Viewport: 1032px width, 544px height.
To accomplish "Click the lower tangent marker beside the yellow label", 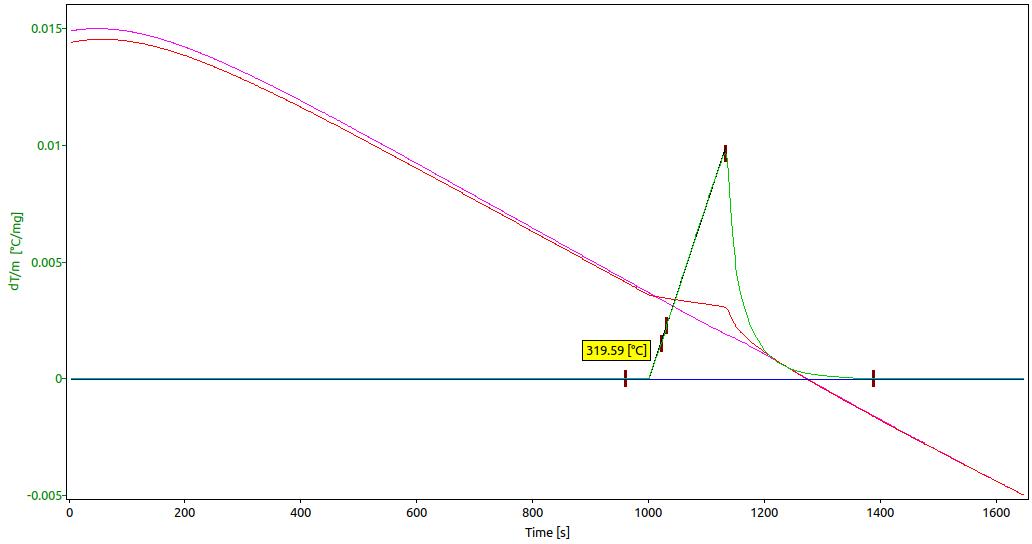I will click(x=661, y=343).
